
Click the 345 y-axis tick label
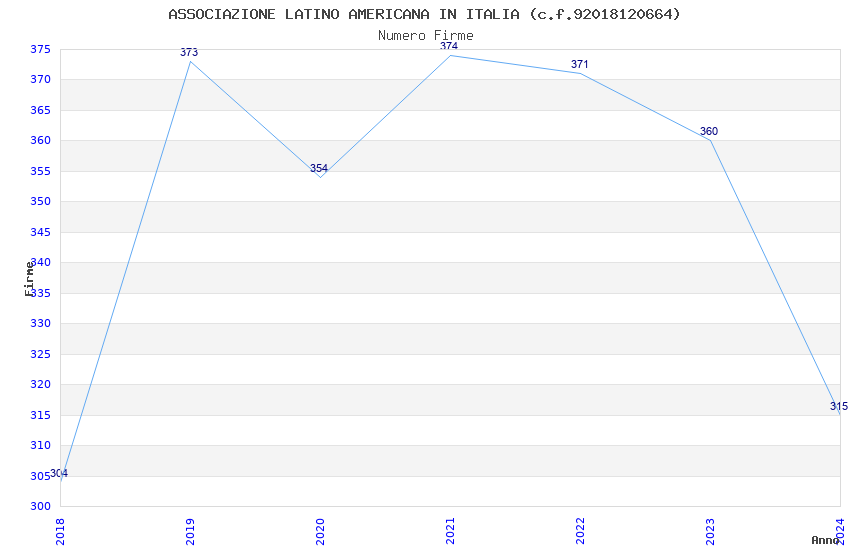point(40,232)
